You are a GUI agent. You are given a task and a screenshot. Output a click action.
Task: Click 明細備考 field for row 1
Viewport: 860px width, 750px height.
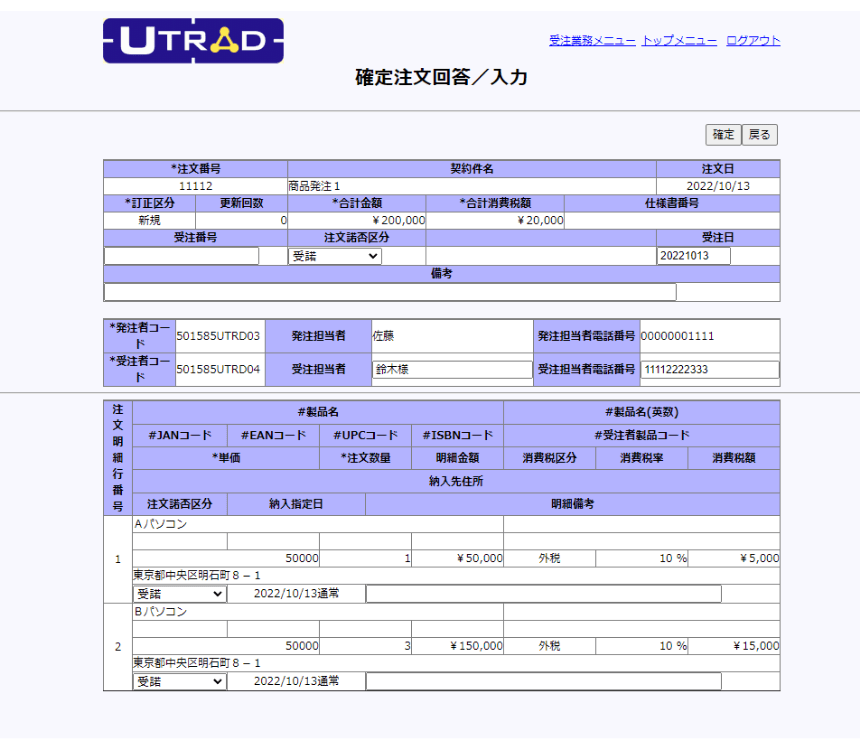[x=544, y=594]
